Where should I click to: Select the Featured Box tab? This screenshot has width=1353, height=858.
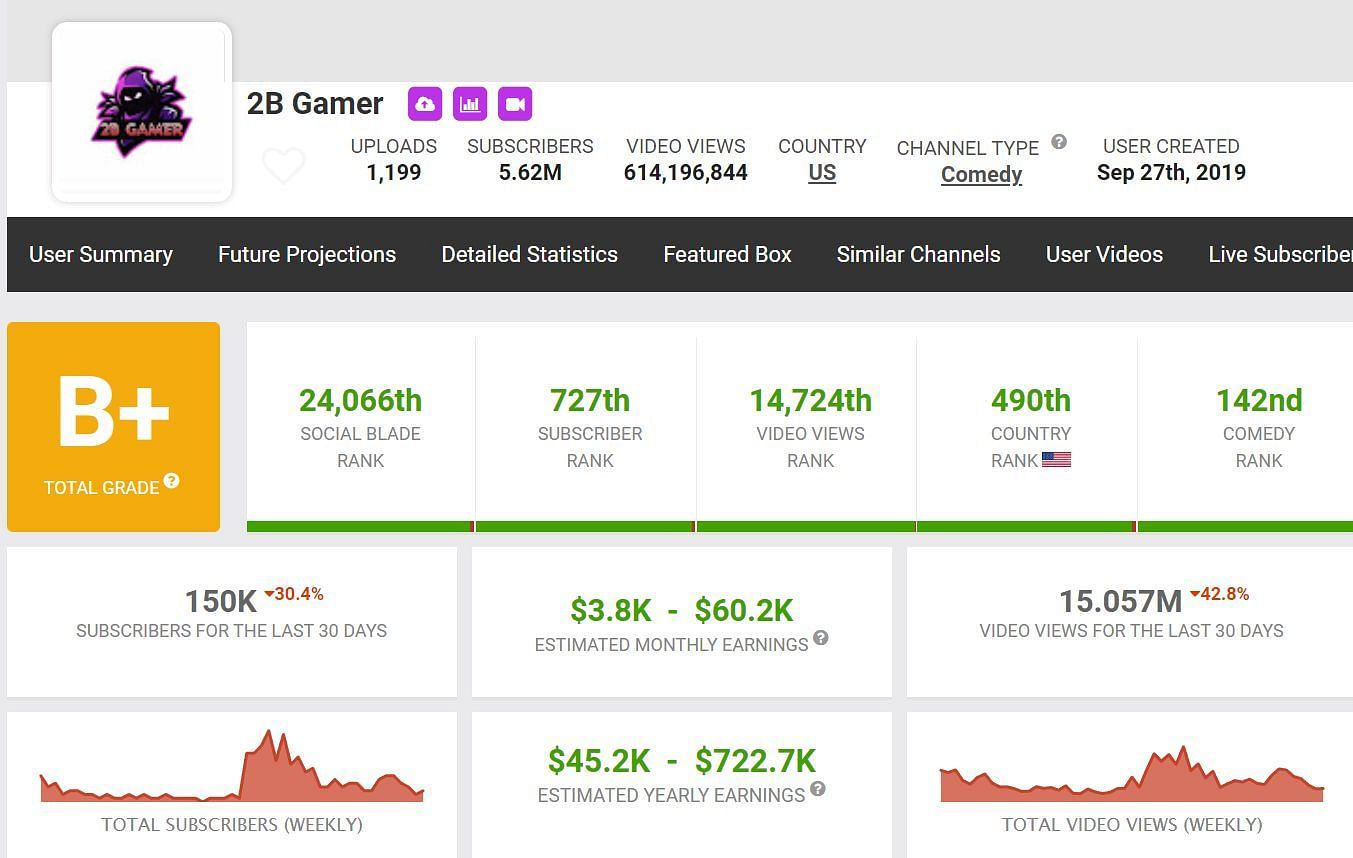point(727,255)
